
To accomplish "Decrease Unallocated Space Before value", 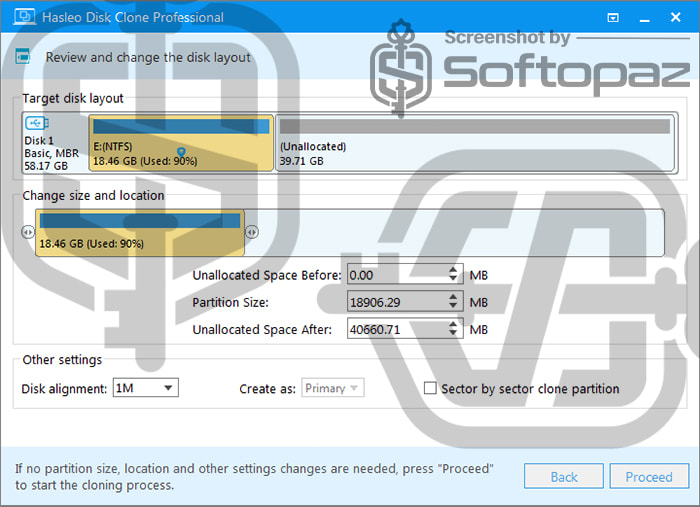I will 453,279.
